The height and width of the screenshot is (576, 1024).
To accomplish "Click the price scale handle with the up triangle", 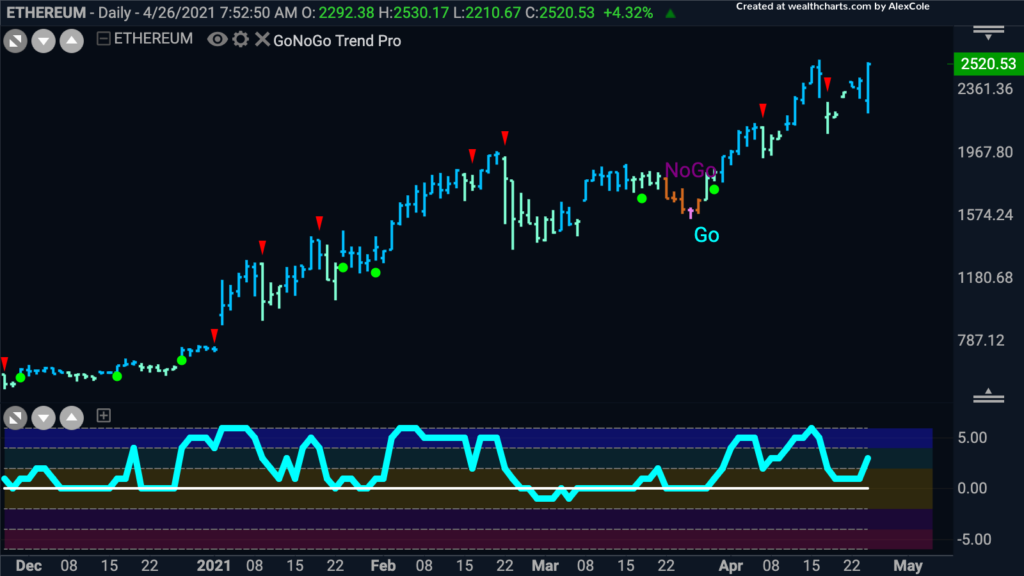I will pyautogui.click(x=988, y=395).
